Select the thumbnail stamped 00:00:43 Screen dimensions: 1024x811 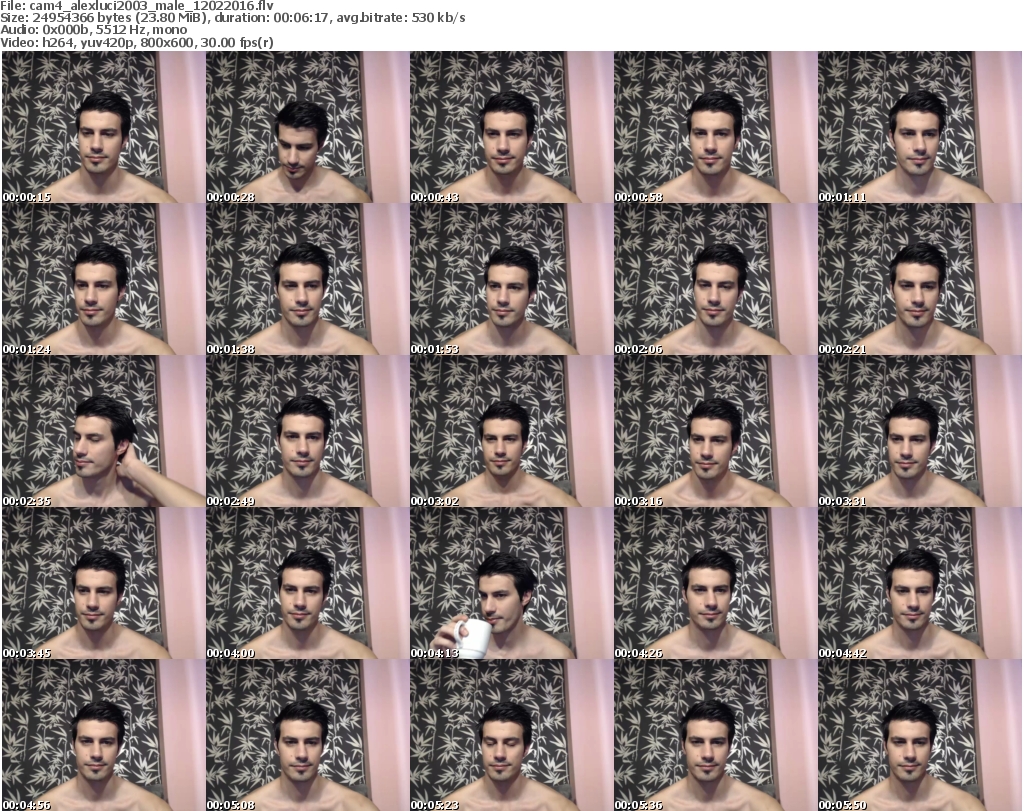click(511, 127)
